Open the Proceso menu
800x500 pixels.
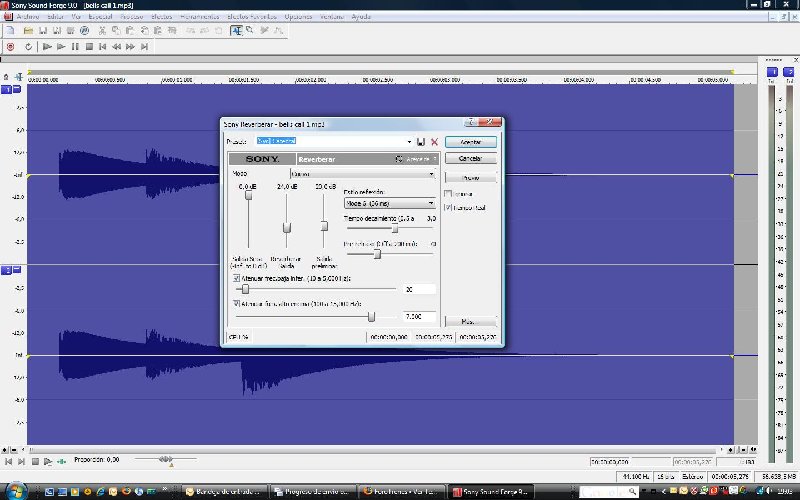(132, 17)
